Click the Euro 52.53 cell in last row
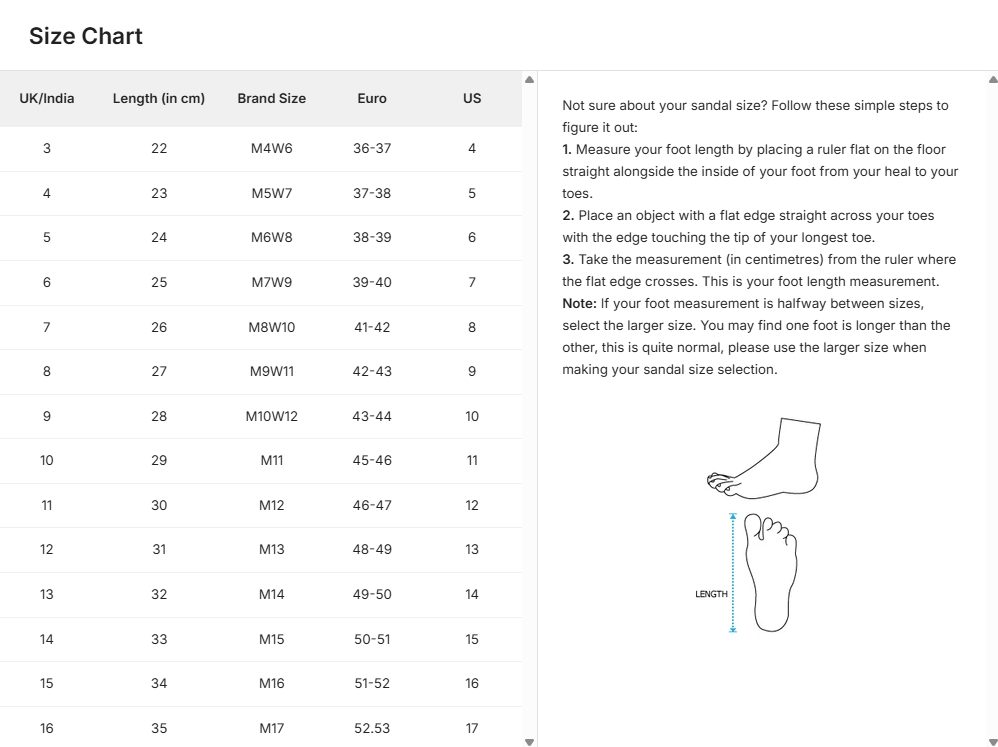This screenshot has width=998, height=747. (372, 728)
